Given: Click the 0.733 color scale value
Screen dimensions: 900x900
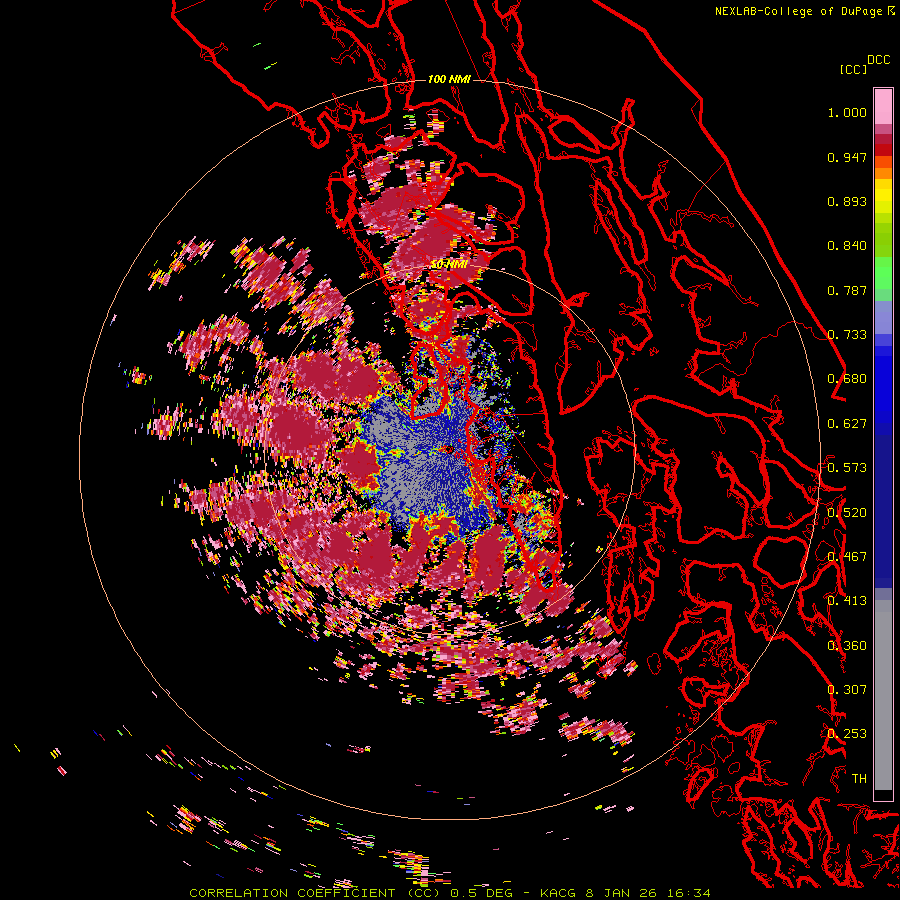Looking at the screenshot, I should [x=847, y=335].
